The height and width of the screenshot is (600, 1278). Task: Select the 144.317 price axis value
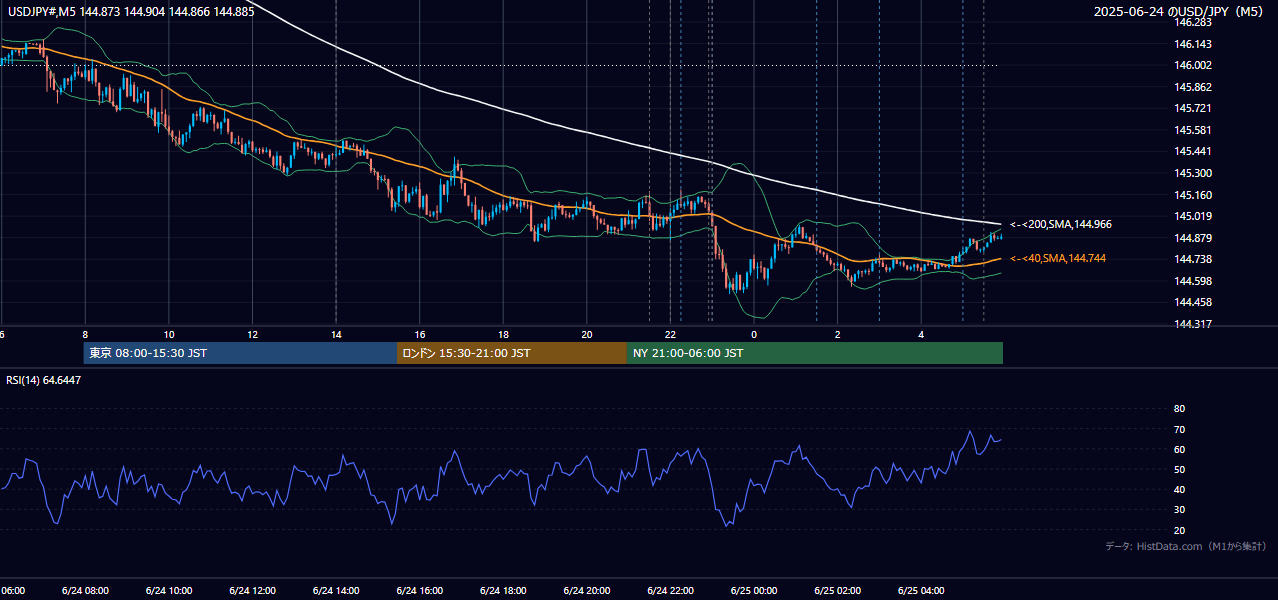point(1194,324)
